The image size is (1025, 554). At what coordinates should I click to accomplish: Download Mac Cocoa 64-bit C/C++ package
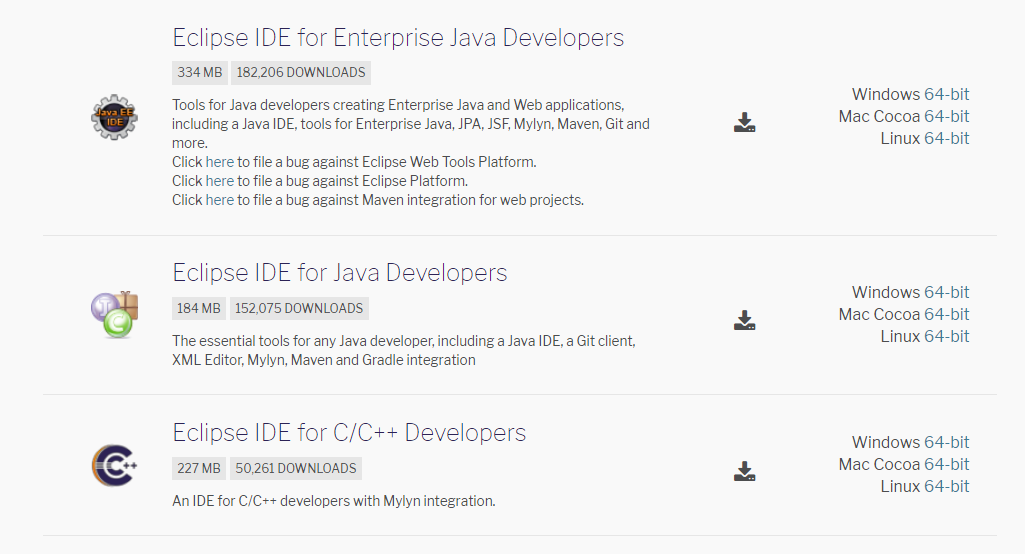click(947, 464)
